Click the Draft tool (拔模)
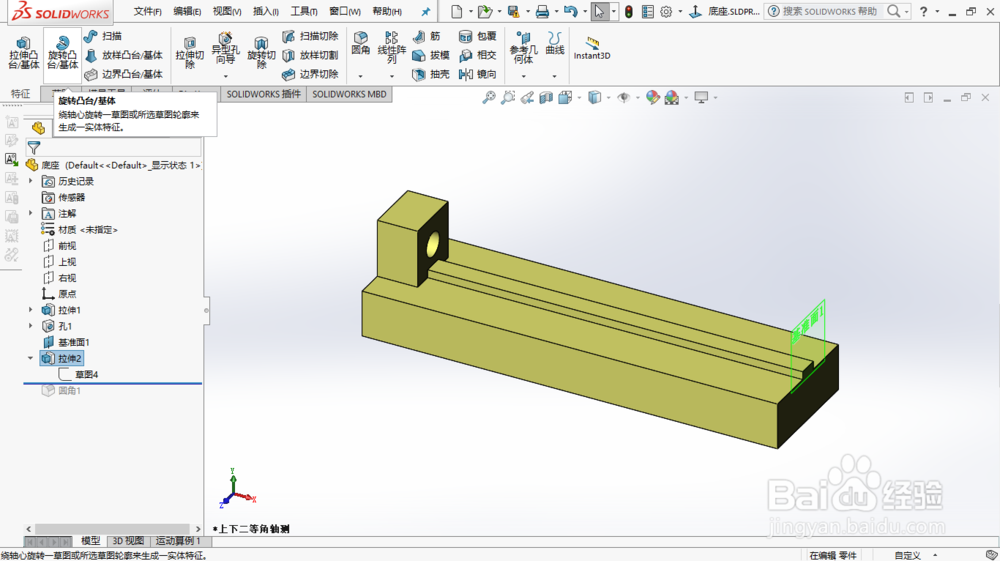 (431, 55)
